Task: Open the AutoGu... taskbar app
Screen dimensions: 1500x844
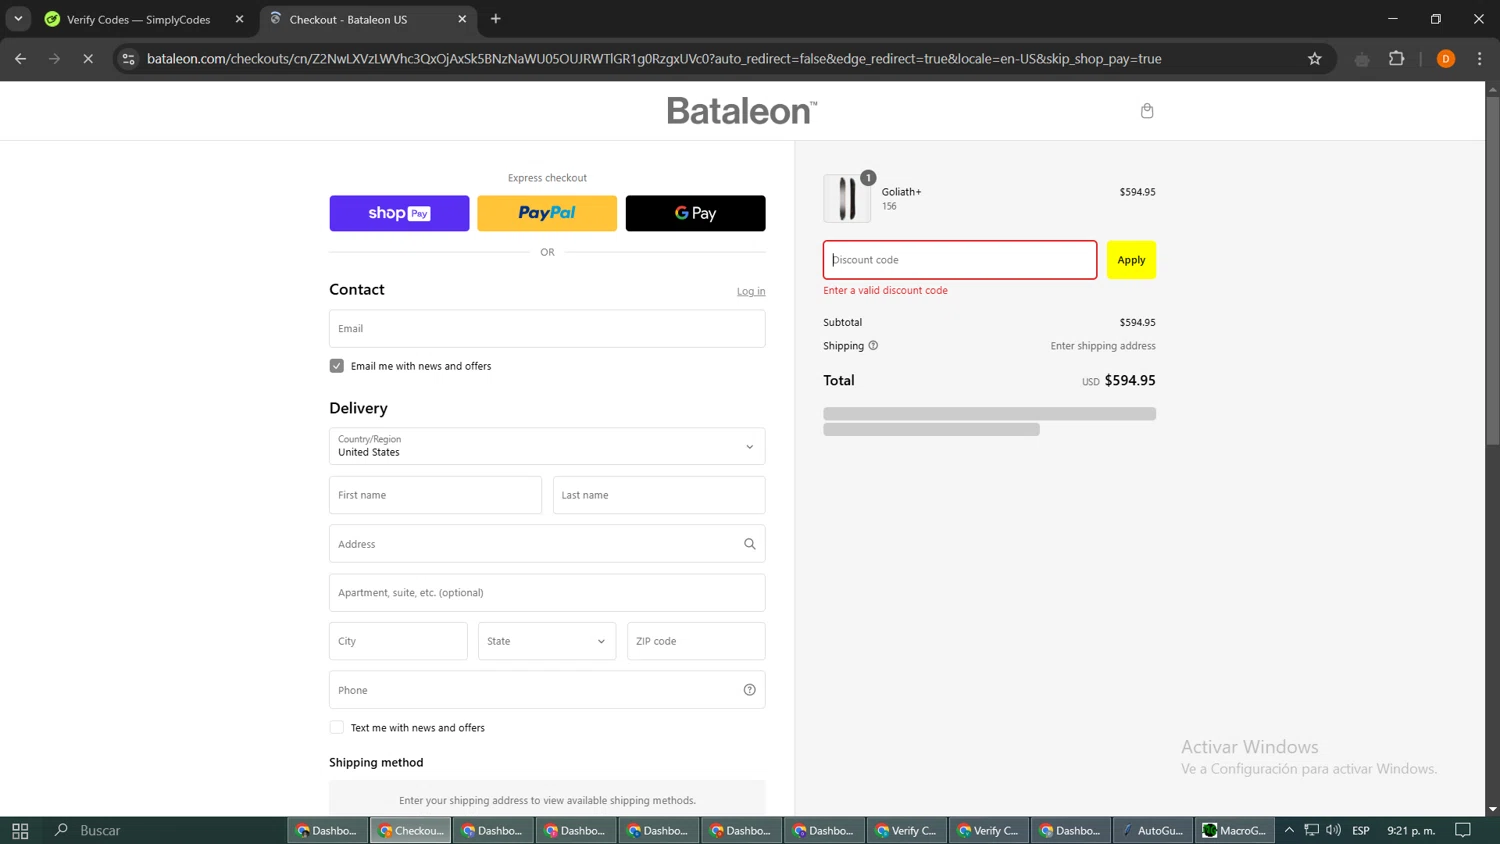Action: tap(1152, 830)
